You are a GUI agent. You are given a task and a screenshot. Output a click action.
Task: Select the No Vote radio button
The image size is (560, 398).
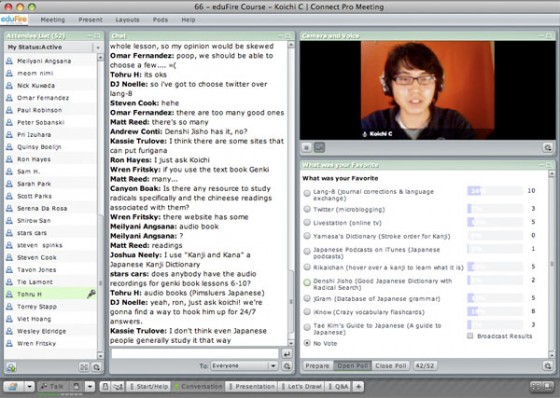pos(307,343)
